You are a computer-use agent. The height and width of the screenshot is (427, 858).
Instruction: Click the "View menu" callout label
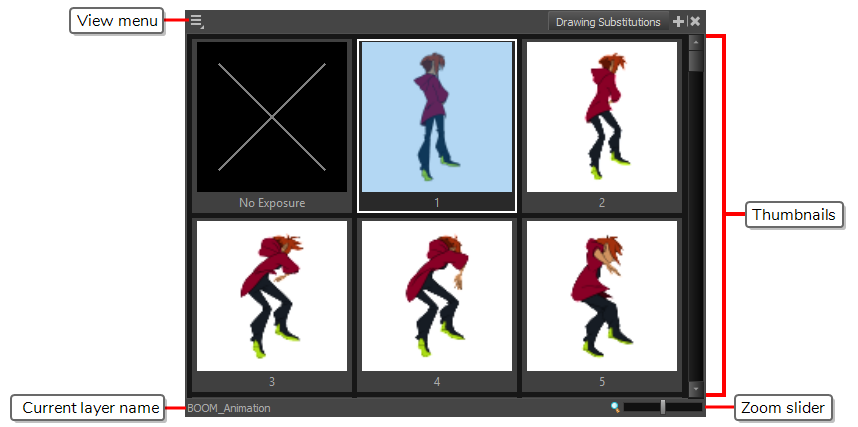[x=117, y=21]
